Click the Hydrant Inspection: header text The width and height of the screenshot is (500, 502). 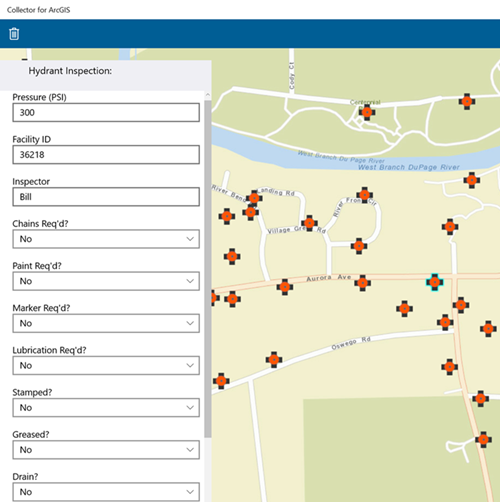70,71
